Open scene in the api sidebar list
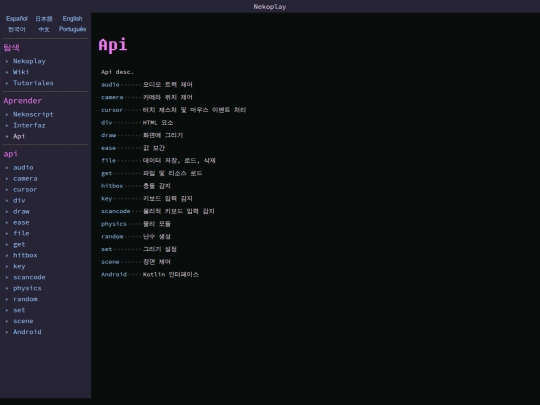540x405 pixels. click(x=23, y=321)
